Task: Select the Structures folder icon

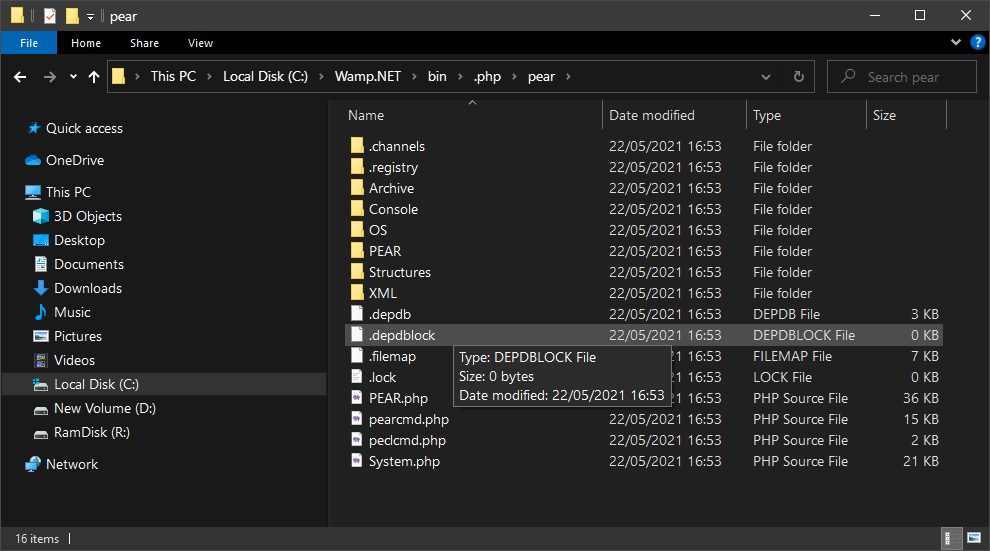Action: (x=357, y=272)
